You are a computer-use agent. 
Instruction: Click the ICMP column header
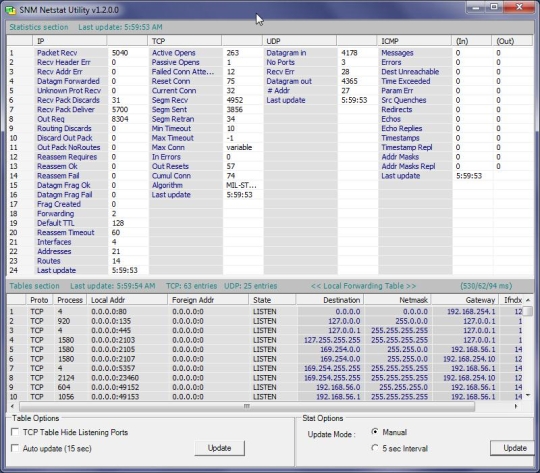point(415,41)
